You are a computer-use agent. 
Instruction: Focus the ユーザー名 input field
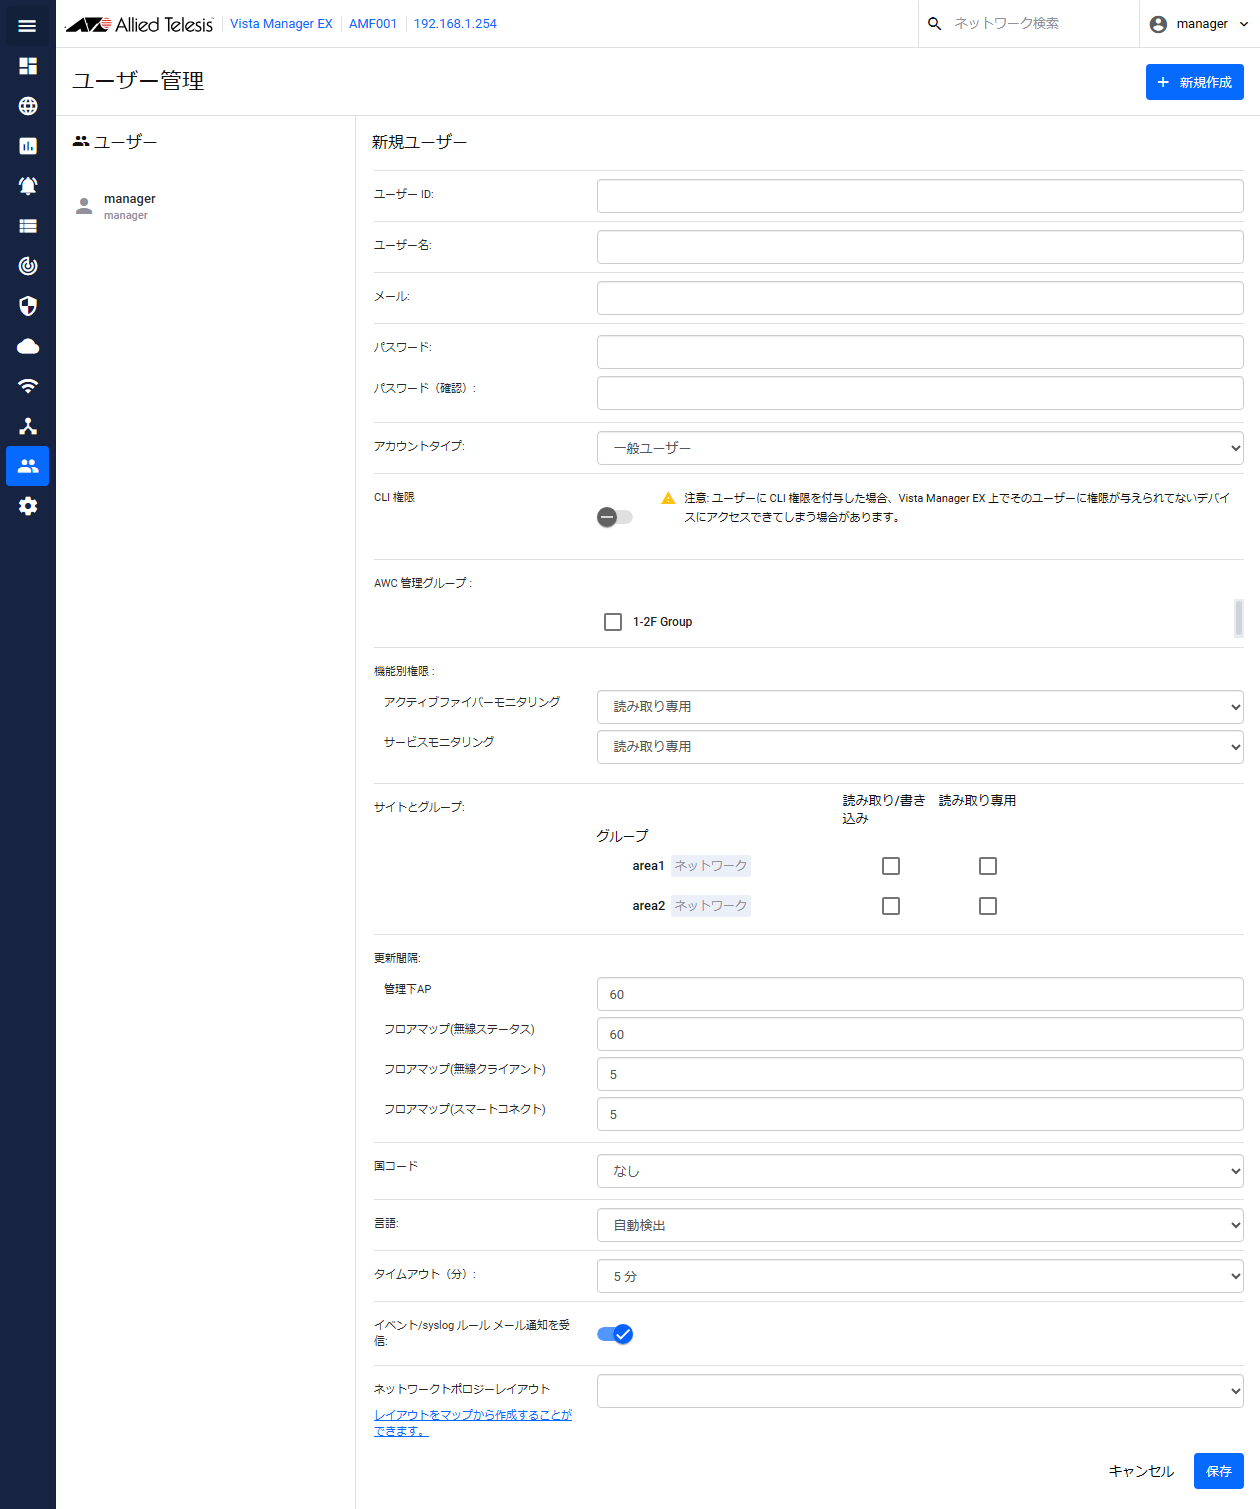(920, 247)
